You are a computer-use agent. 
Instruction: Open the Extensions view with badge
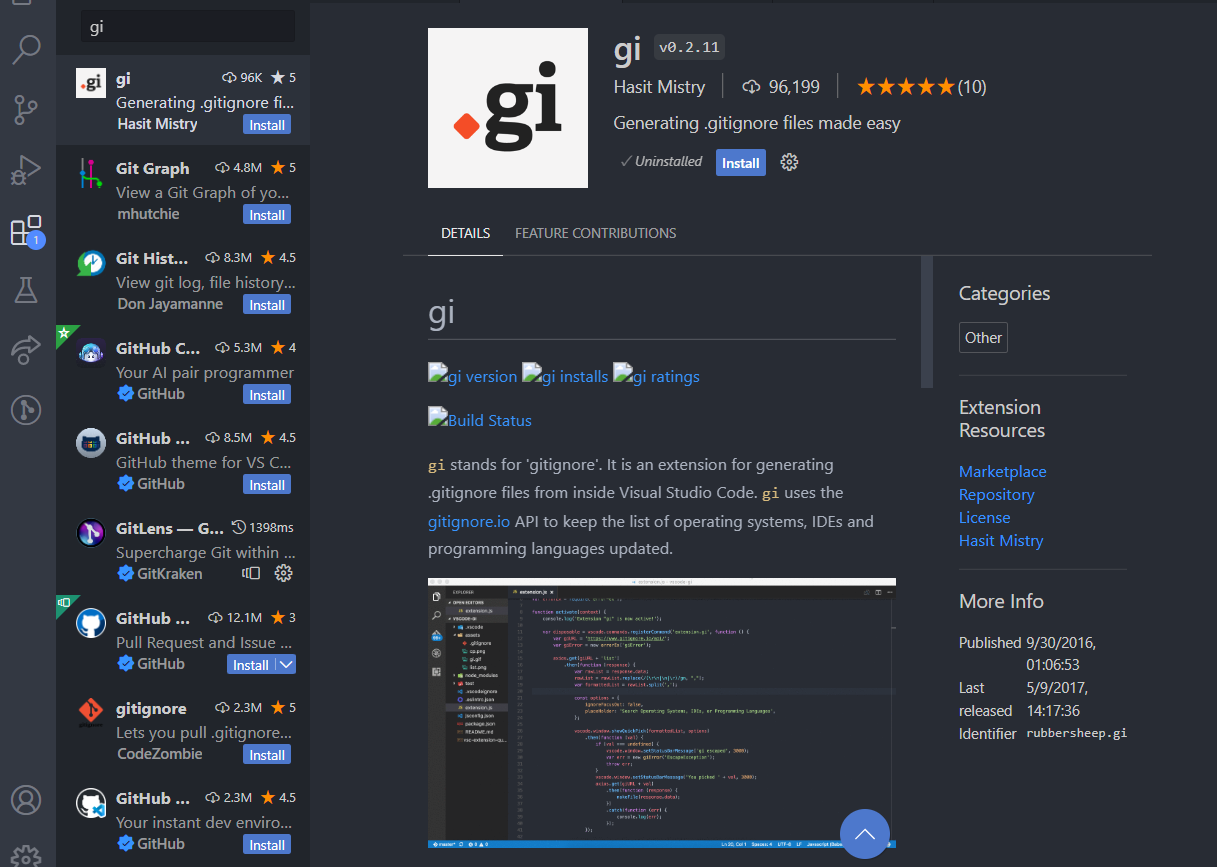point(26,231)
